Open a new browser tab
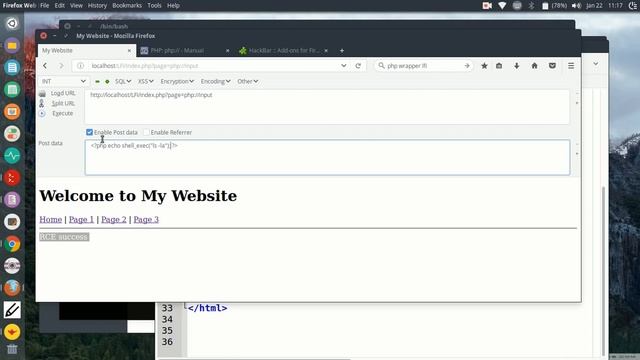Screen dimensions: 640x360 pyautogui.click(x=342, y=51)
